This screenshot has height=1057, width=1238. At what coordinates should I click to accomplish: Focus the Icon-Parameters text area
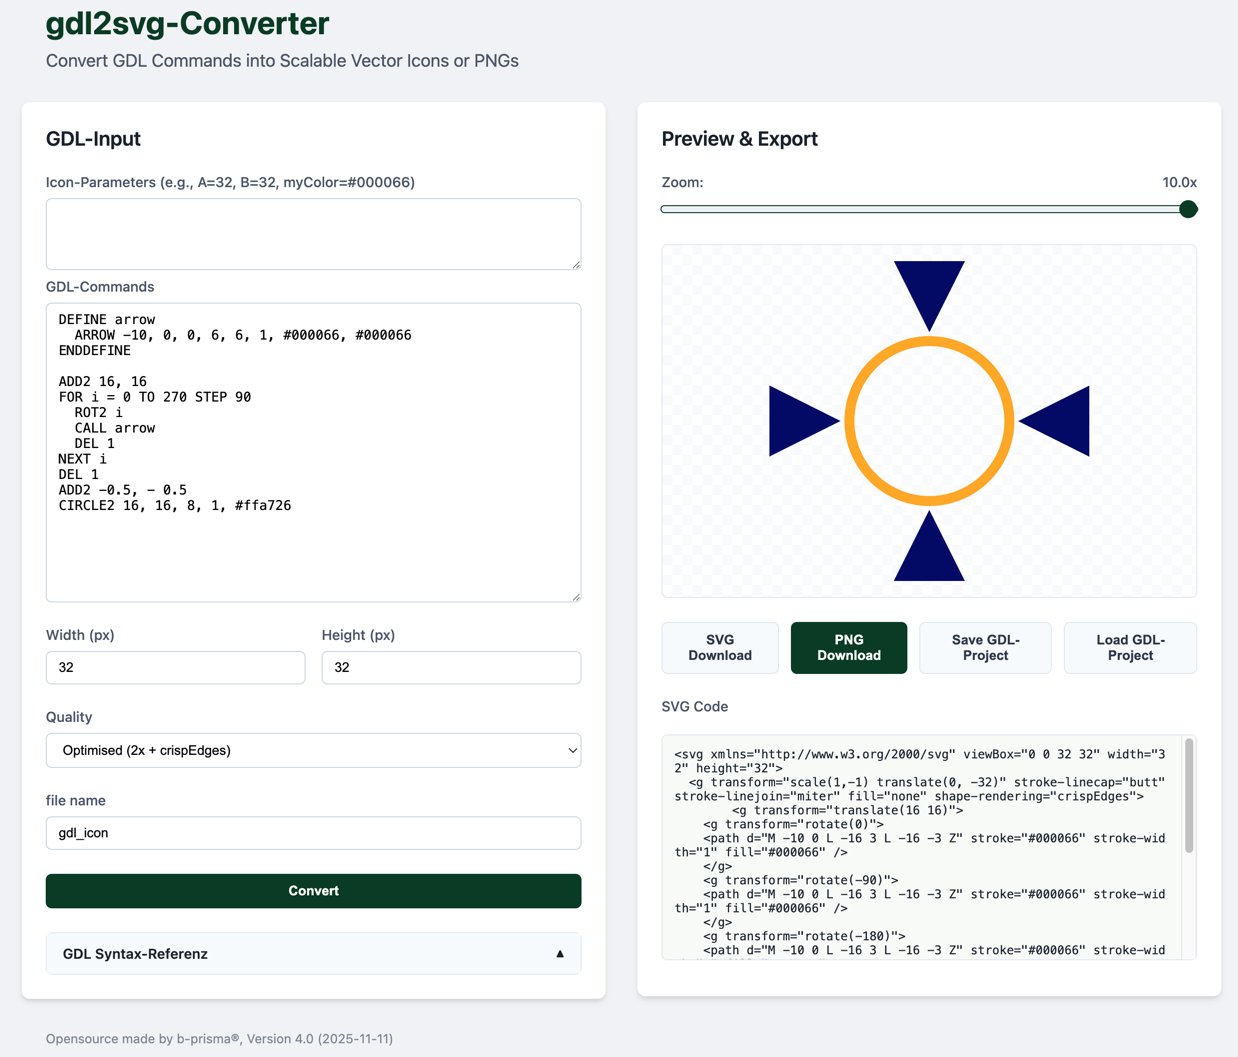[313, 234]
